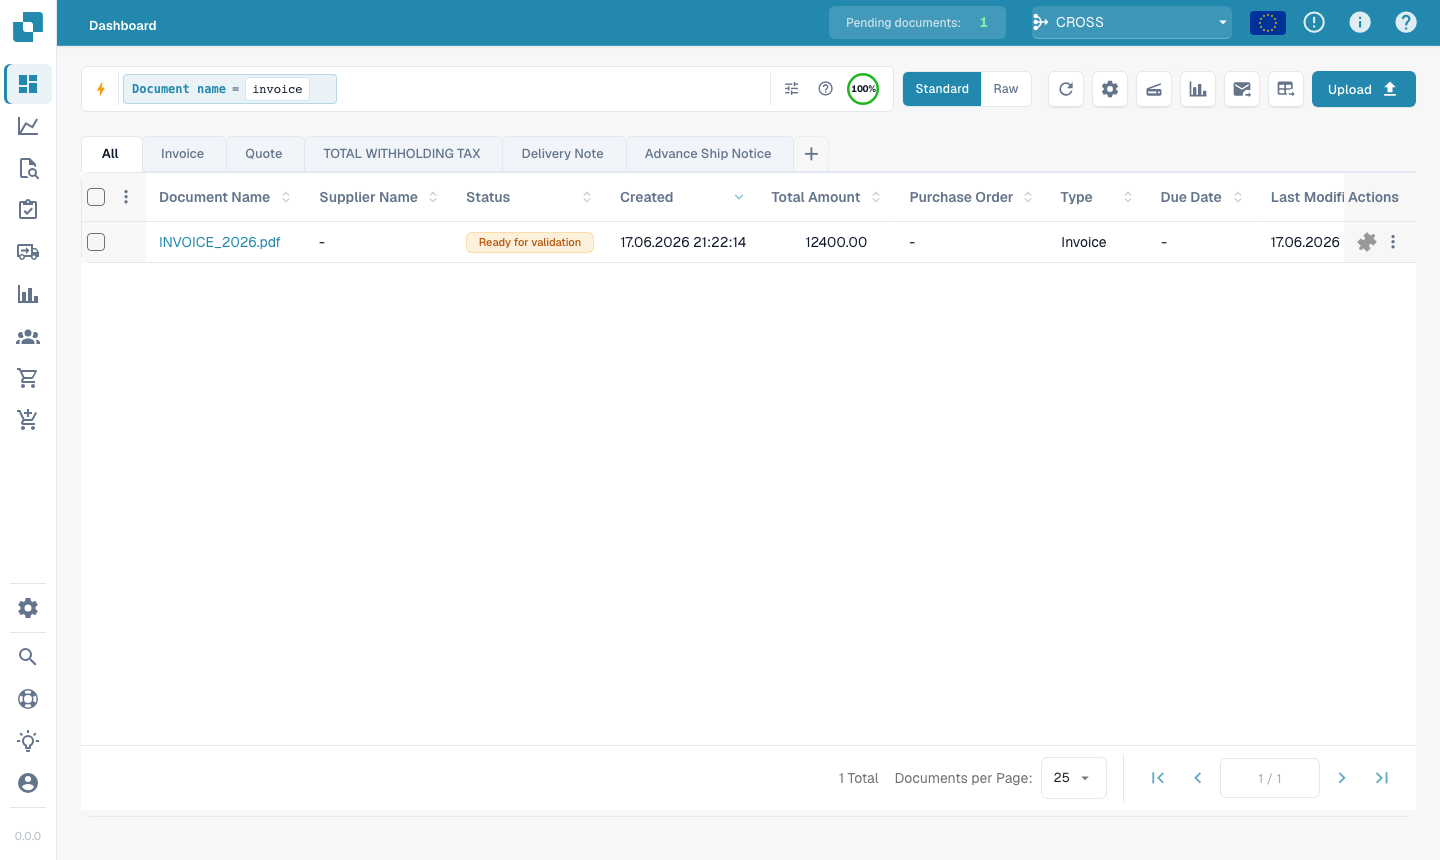
Task: Open the documents per page dropdown
Action: coord(1074,778)
